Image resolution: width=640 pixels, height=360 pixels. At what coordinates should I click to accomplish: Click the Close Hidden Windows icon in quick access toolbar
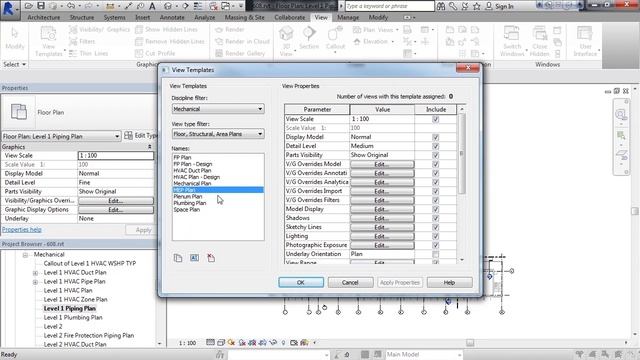coord(213,6)
